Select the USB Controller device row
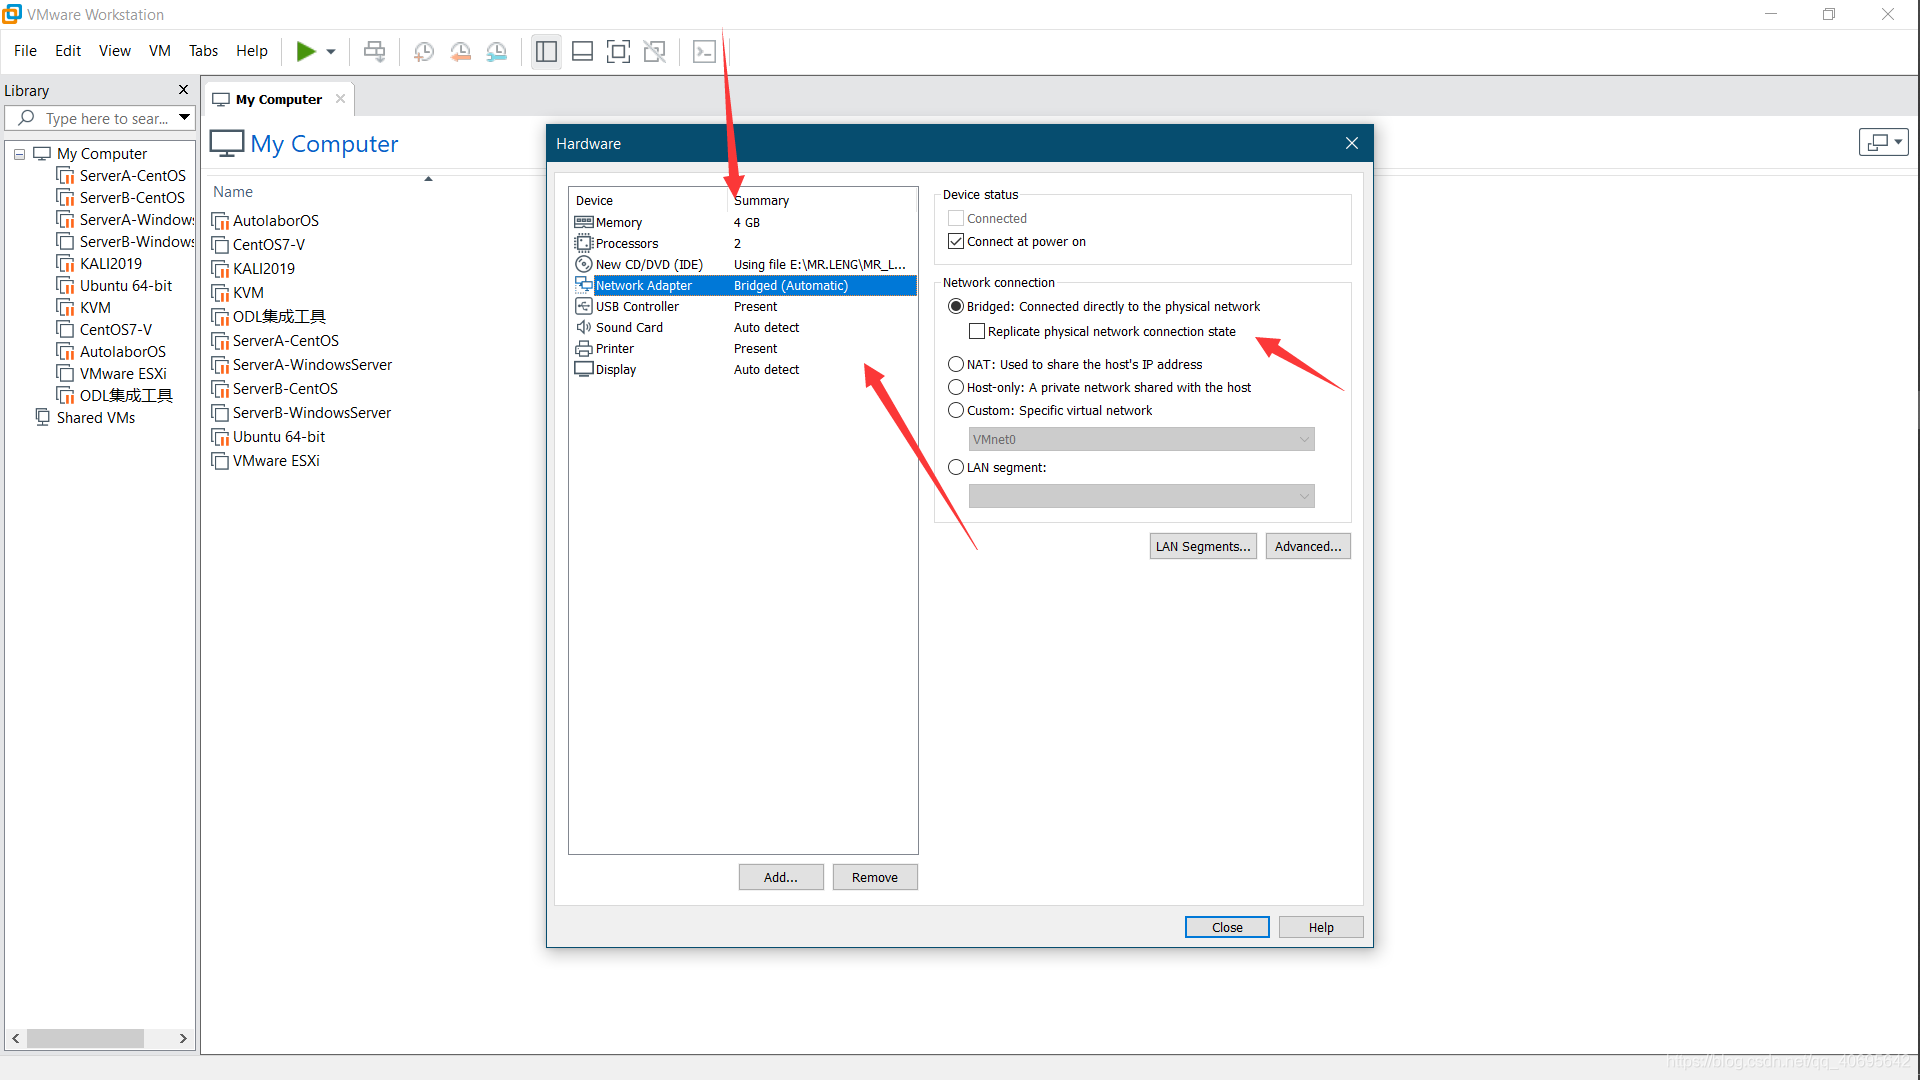The width and height of the screenshot is (1920, 1080). (x=742, y=307)
